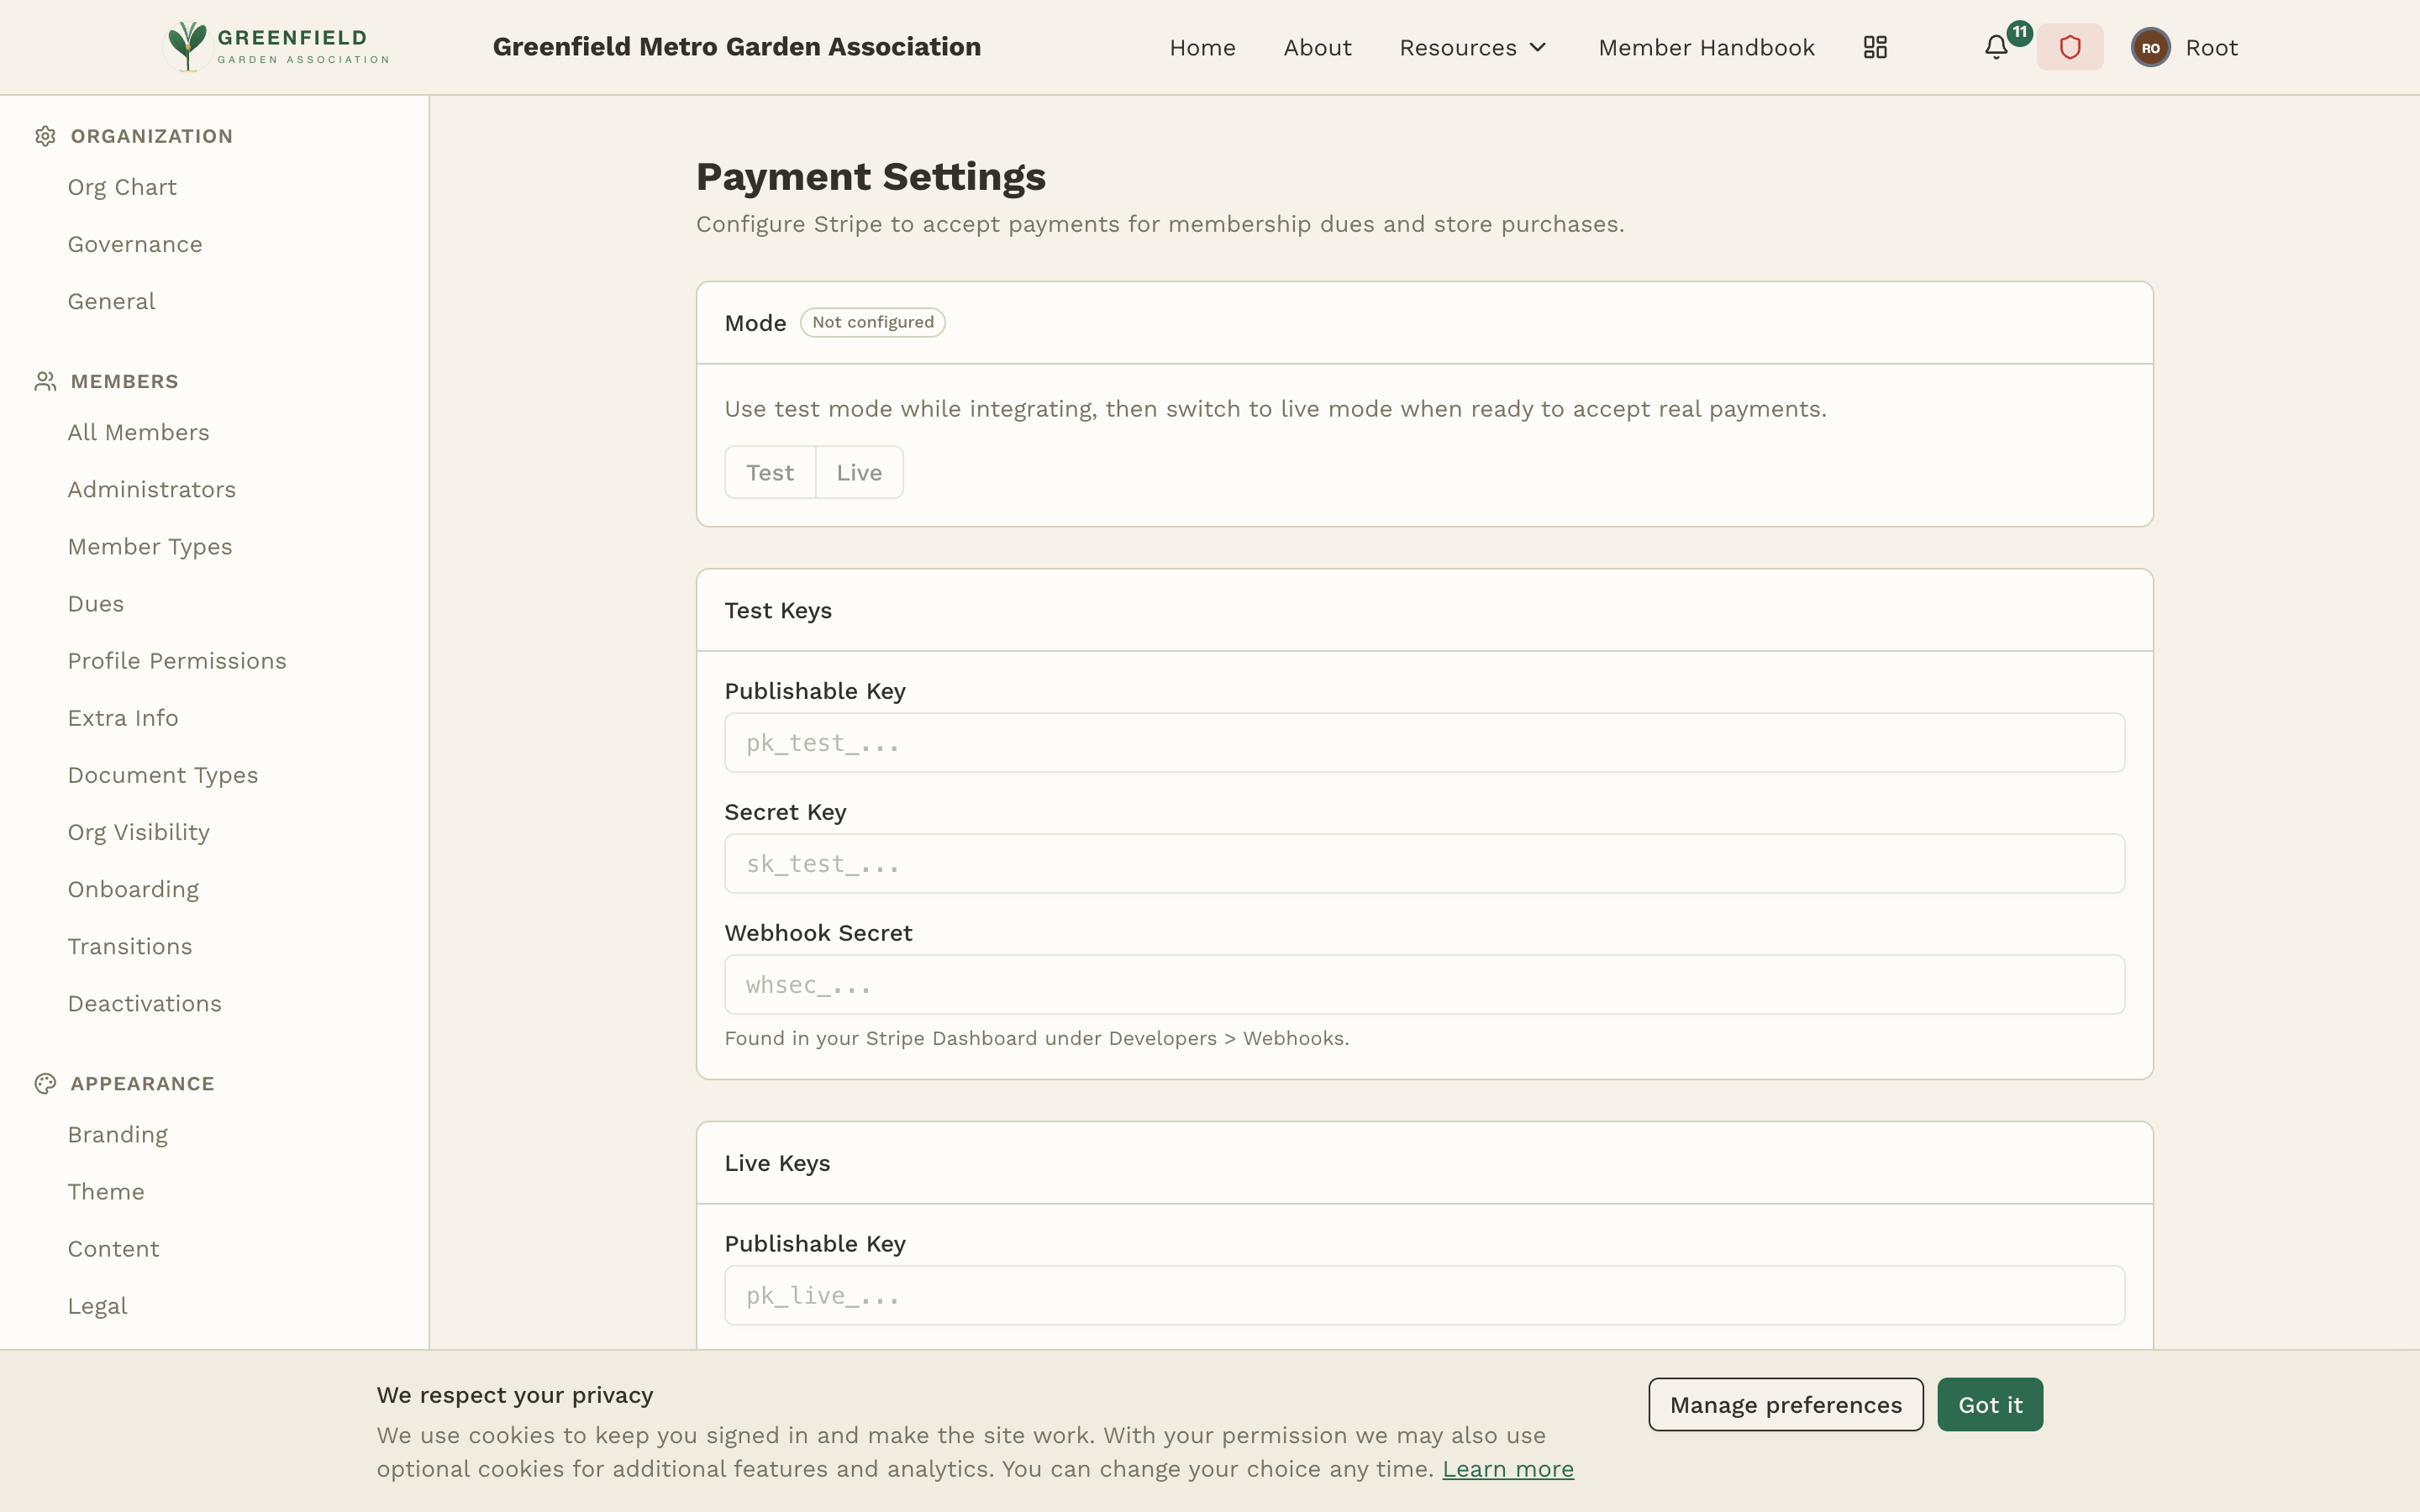
Task: Focus the live Publishable Key field
Action: tap(1424, 1295)
